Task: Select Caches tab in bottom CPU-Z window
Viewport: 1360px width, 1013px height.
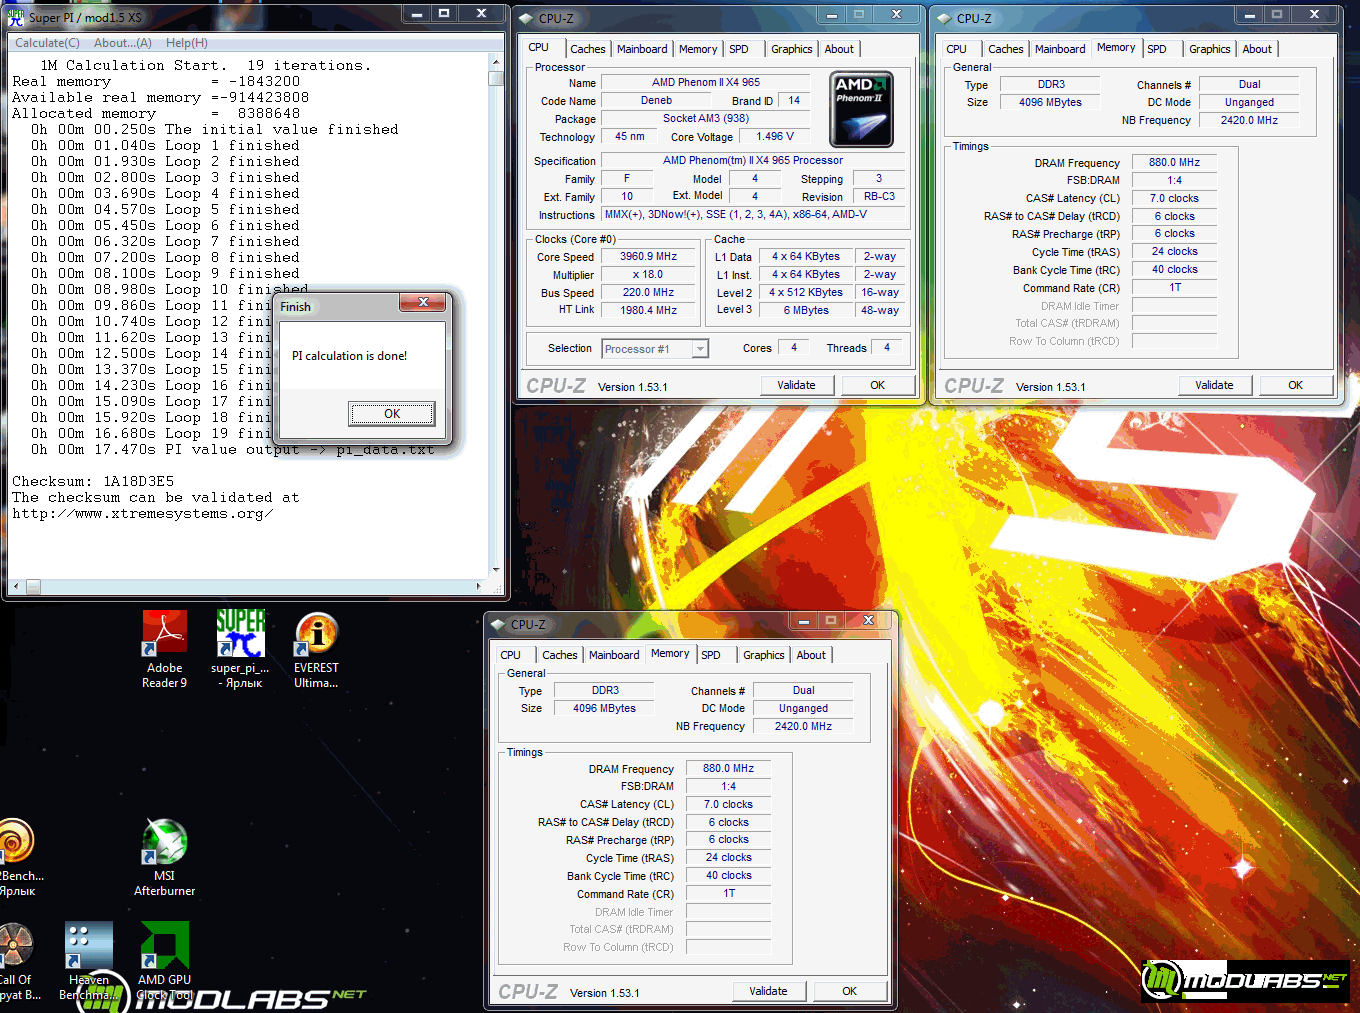Action: tap(560, 655)
